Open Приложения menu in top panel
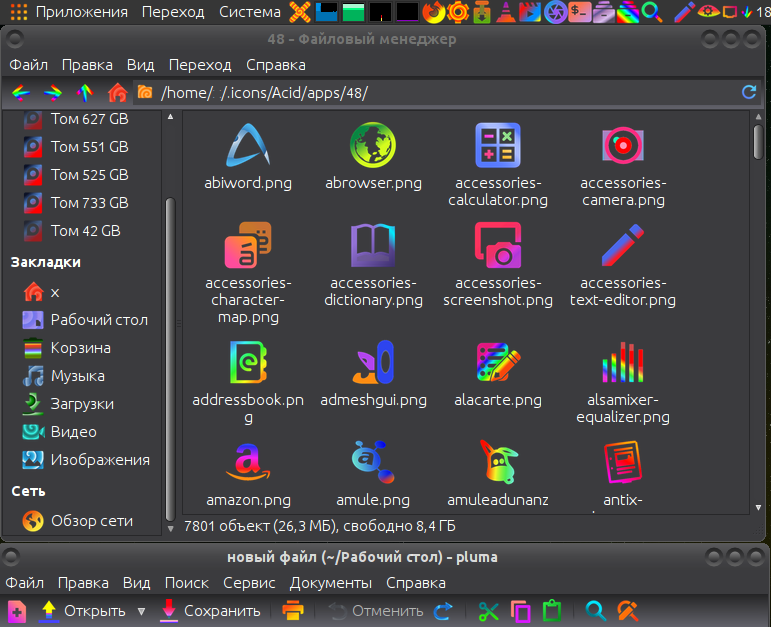Screen dimensions: 771x627 [82, 12]
